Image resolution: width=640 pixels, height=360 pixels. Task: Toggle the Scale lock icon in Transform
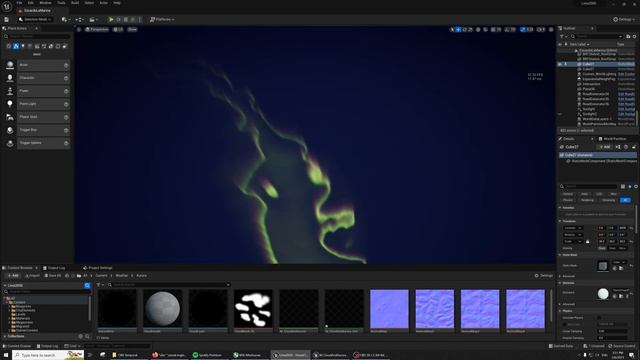587,242
